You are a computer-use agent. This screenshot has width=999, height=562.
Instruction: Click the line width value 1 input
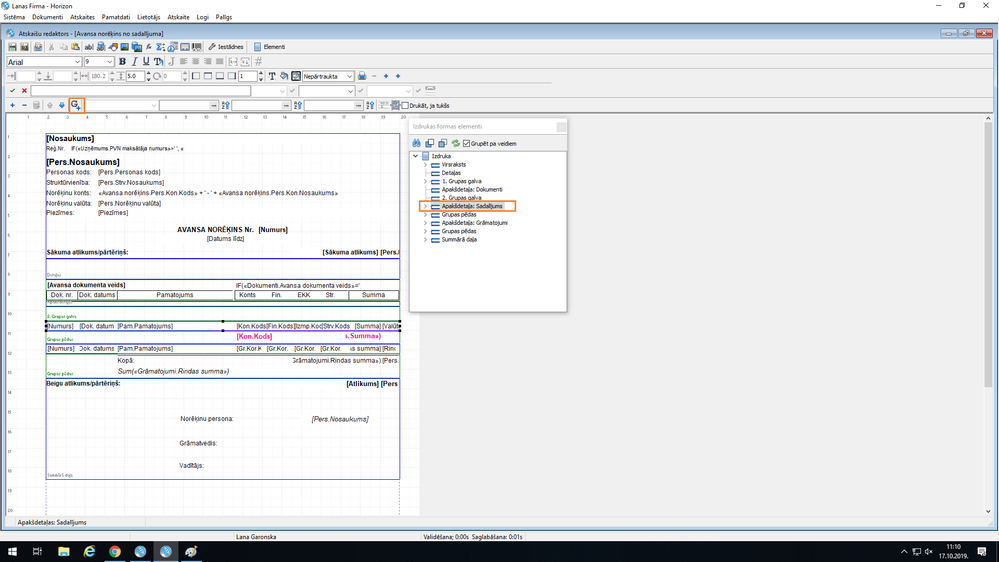(x=247, y=76)
